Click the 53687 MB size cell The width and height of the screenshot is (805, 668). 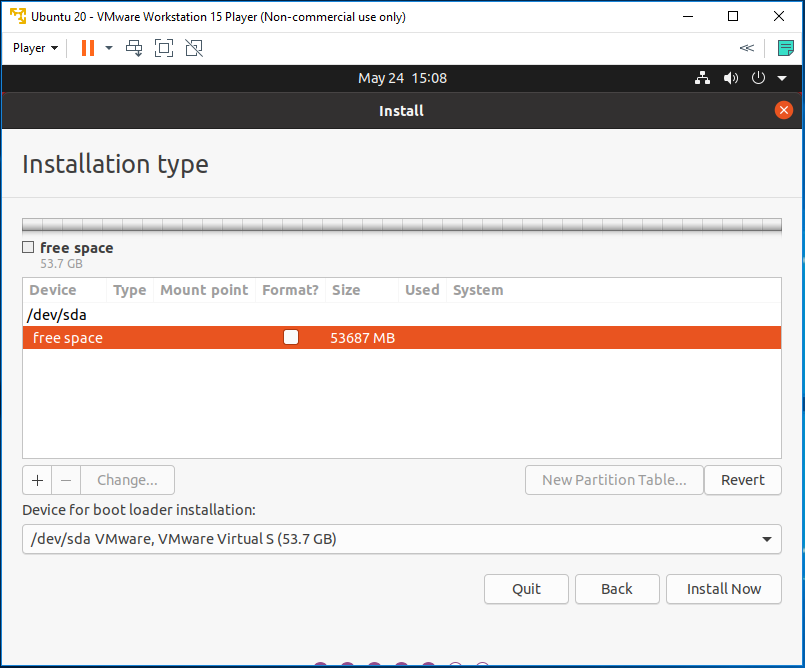pos(362,338)
